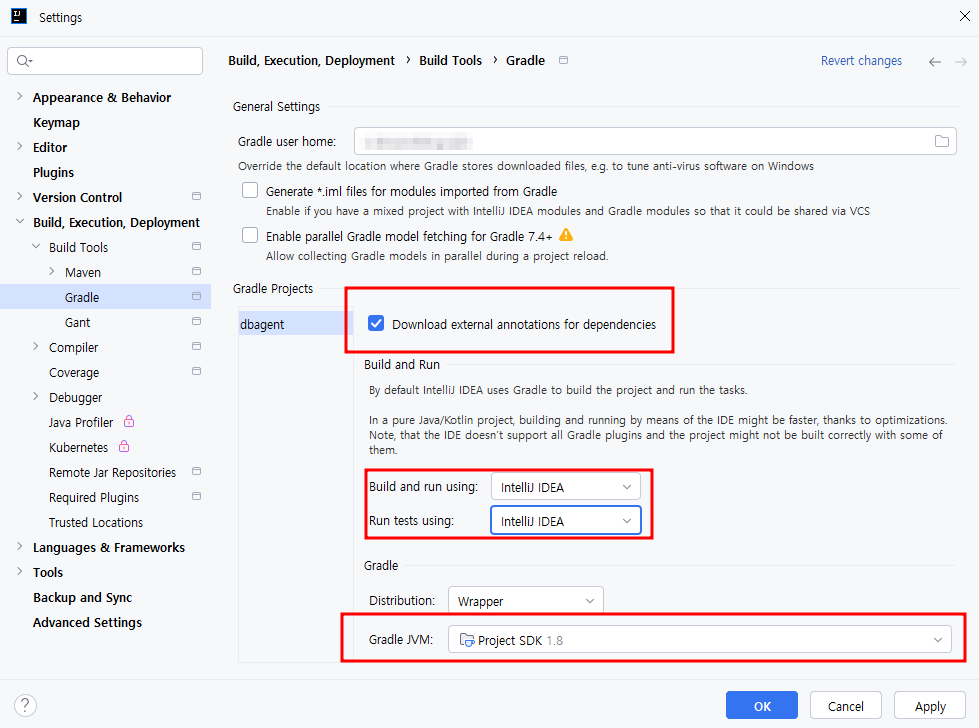Click project marker icon on Coverage row
This screenshot has height=728, width=979.
point(196,371)
